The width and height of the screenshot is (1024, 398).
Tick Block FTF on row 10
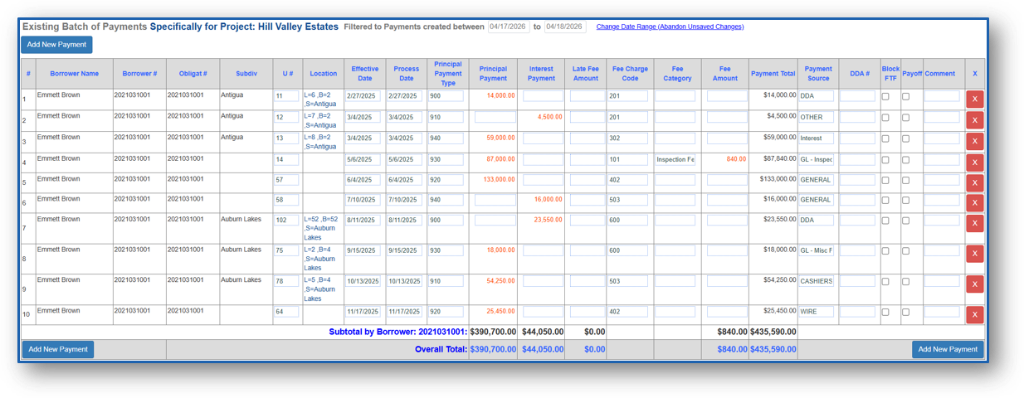[886, 312]
